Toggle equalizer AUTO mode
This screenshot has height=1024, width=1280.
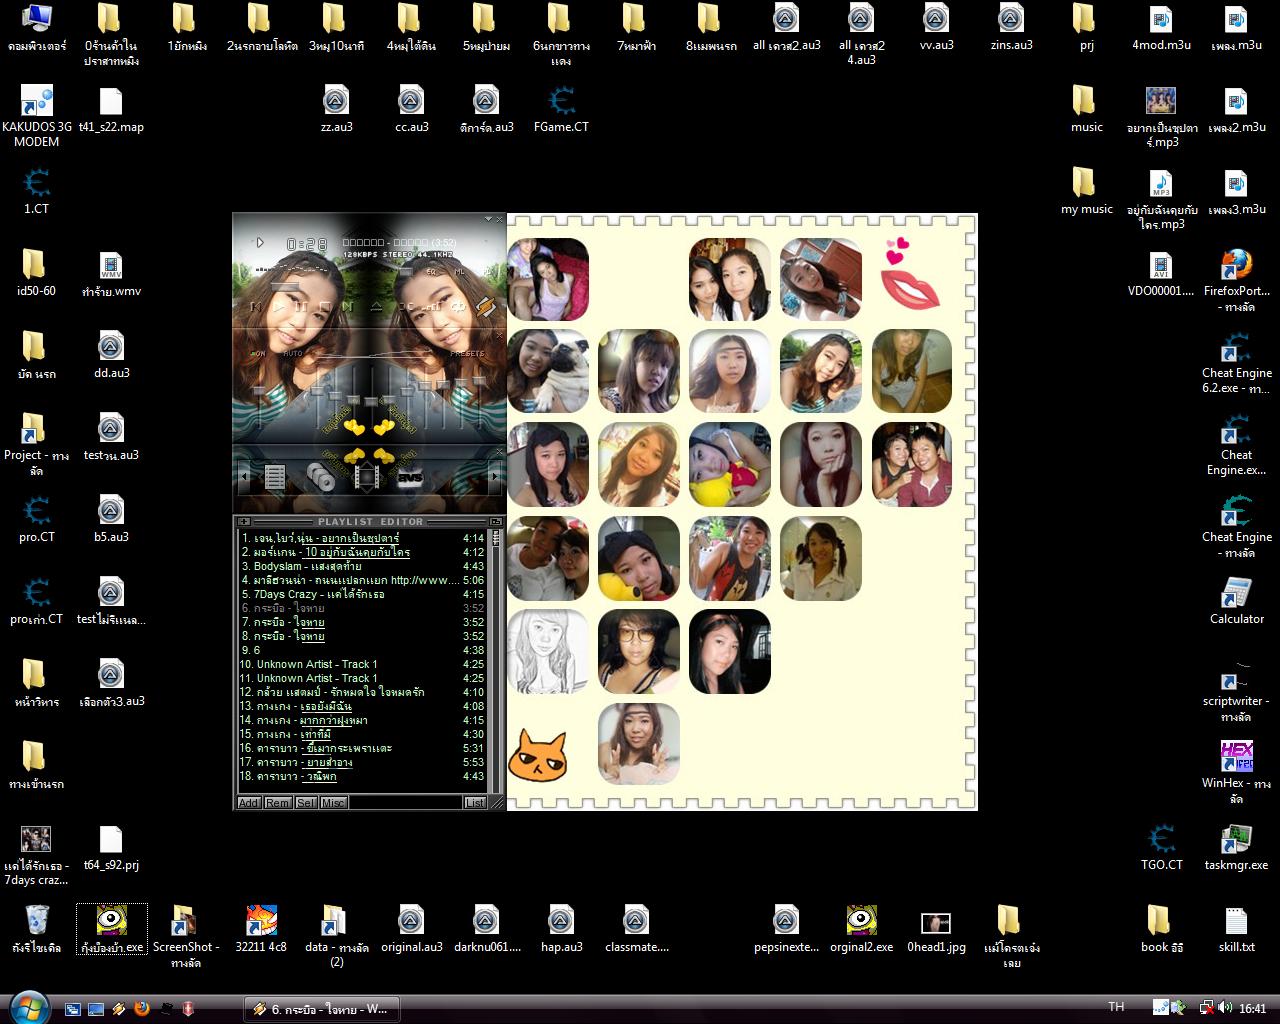pyautogui.click(x=292, y=354)
